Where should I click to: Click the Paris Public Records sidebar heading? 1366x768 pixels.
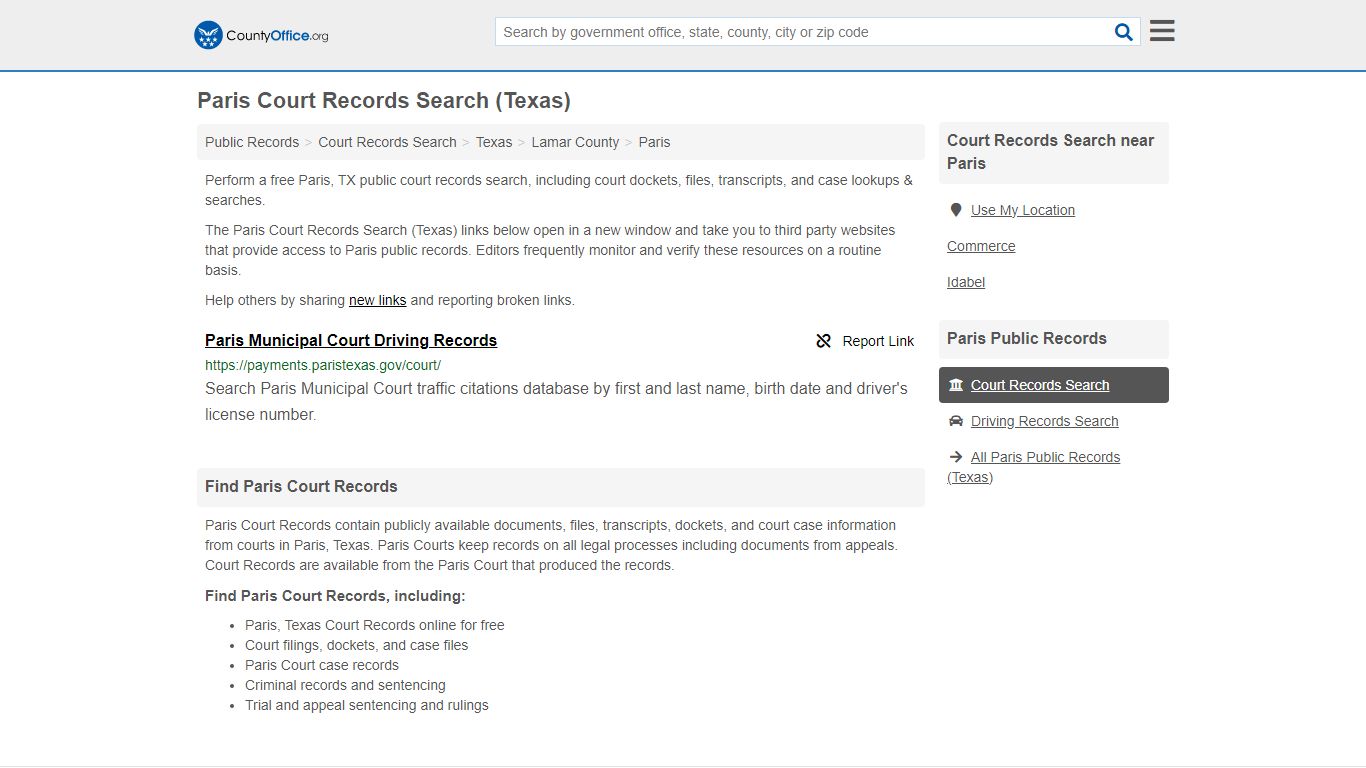[1027, 338]
